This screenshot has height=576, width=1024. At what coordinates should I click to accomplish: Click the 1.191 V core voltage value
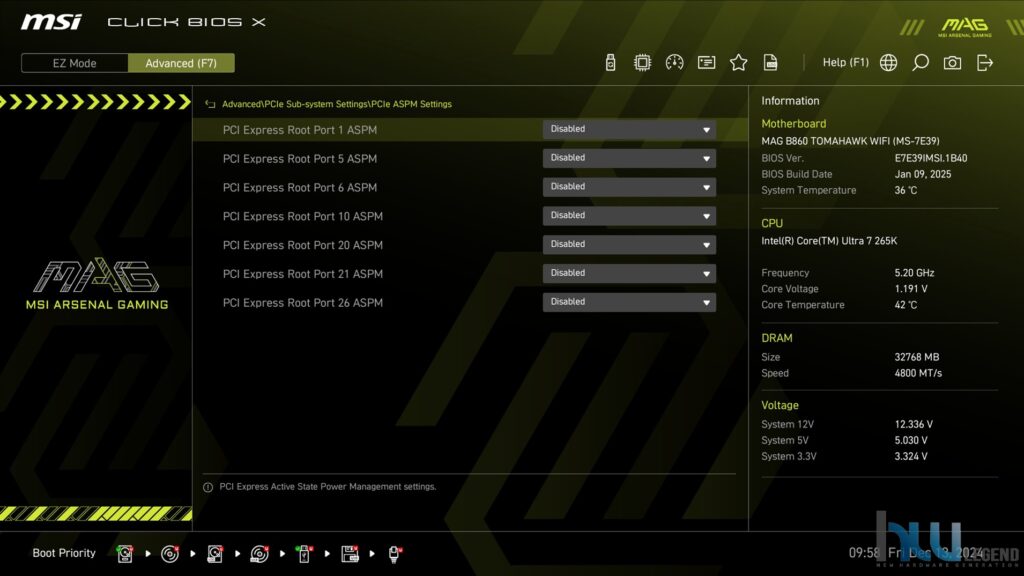click(911, 289)
